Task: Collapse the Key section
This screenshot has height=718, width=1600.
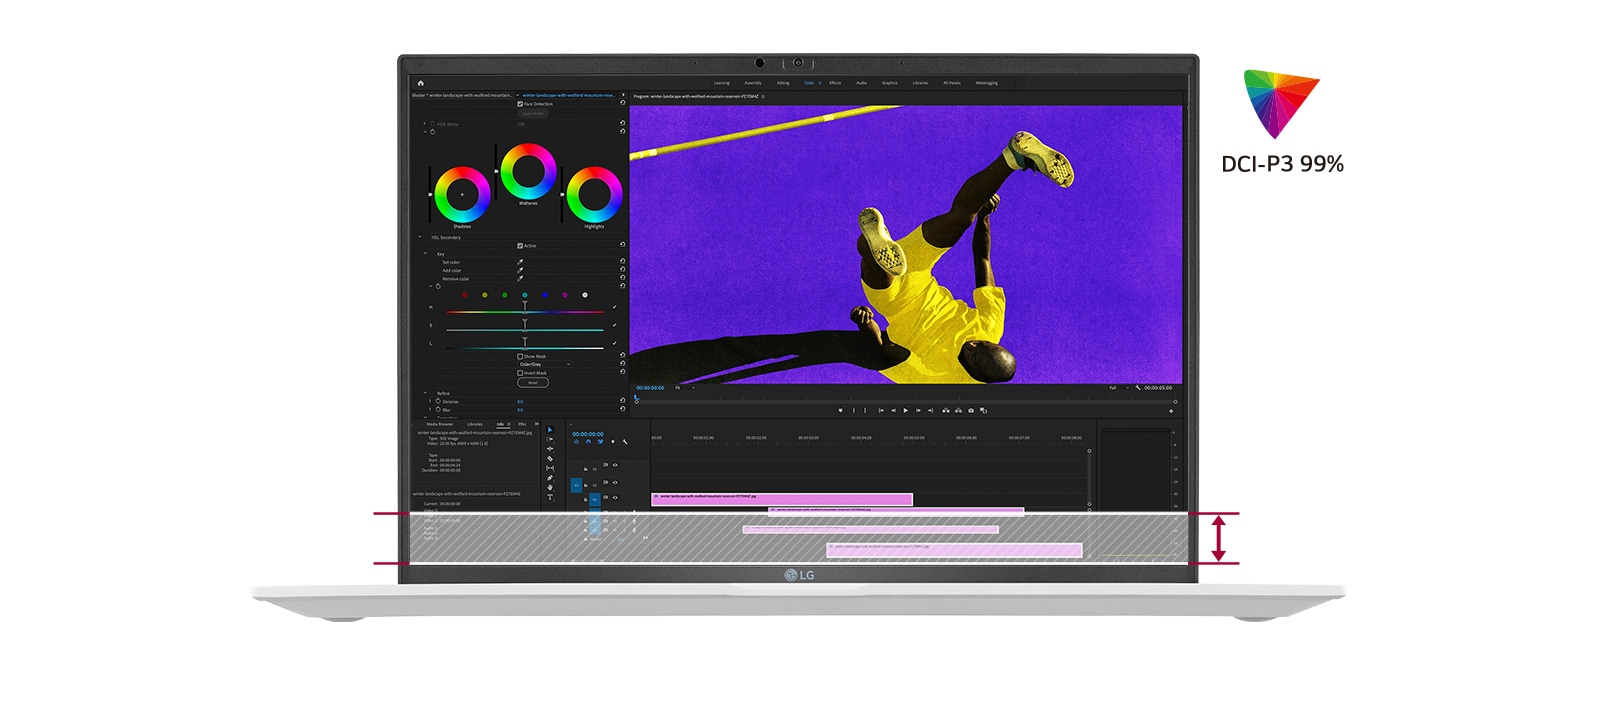Action: coord(425,253)
